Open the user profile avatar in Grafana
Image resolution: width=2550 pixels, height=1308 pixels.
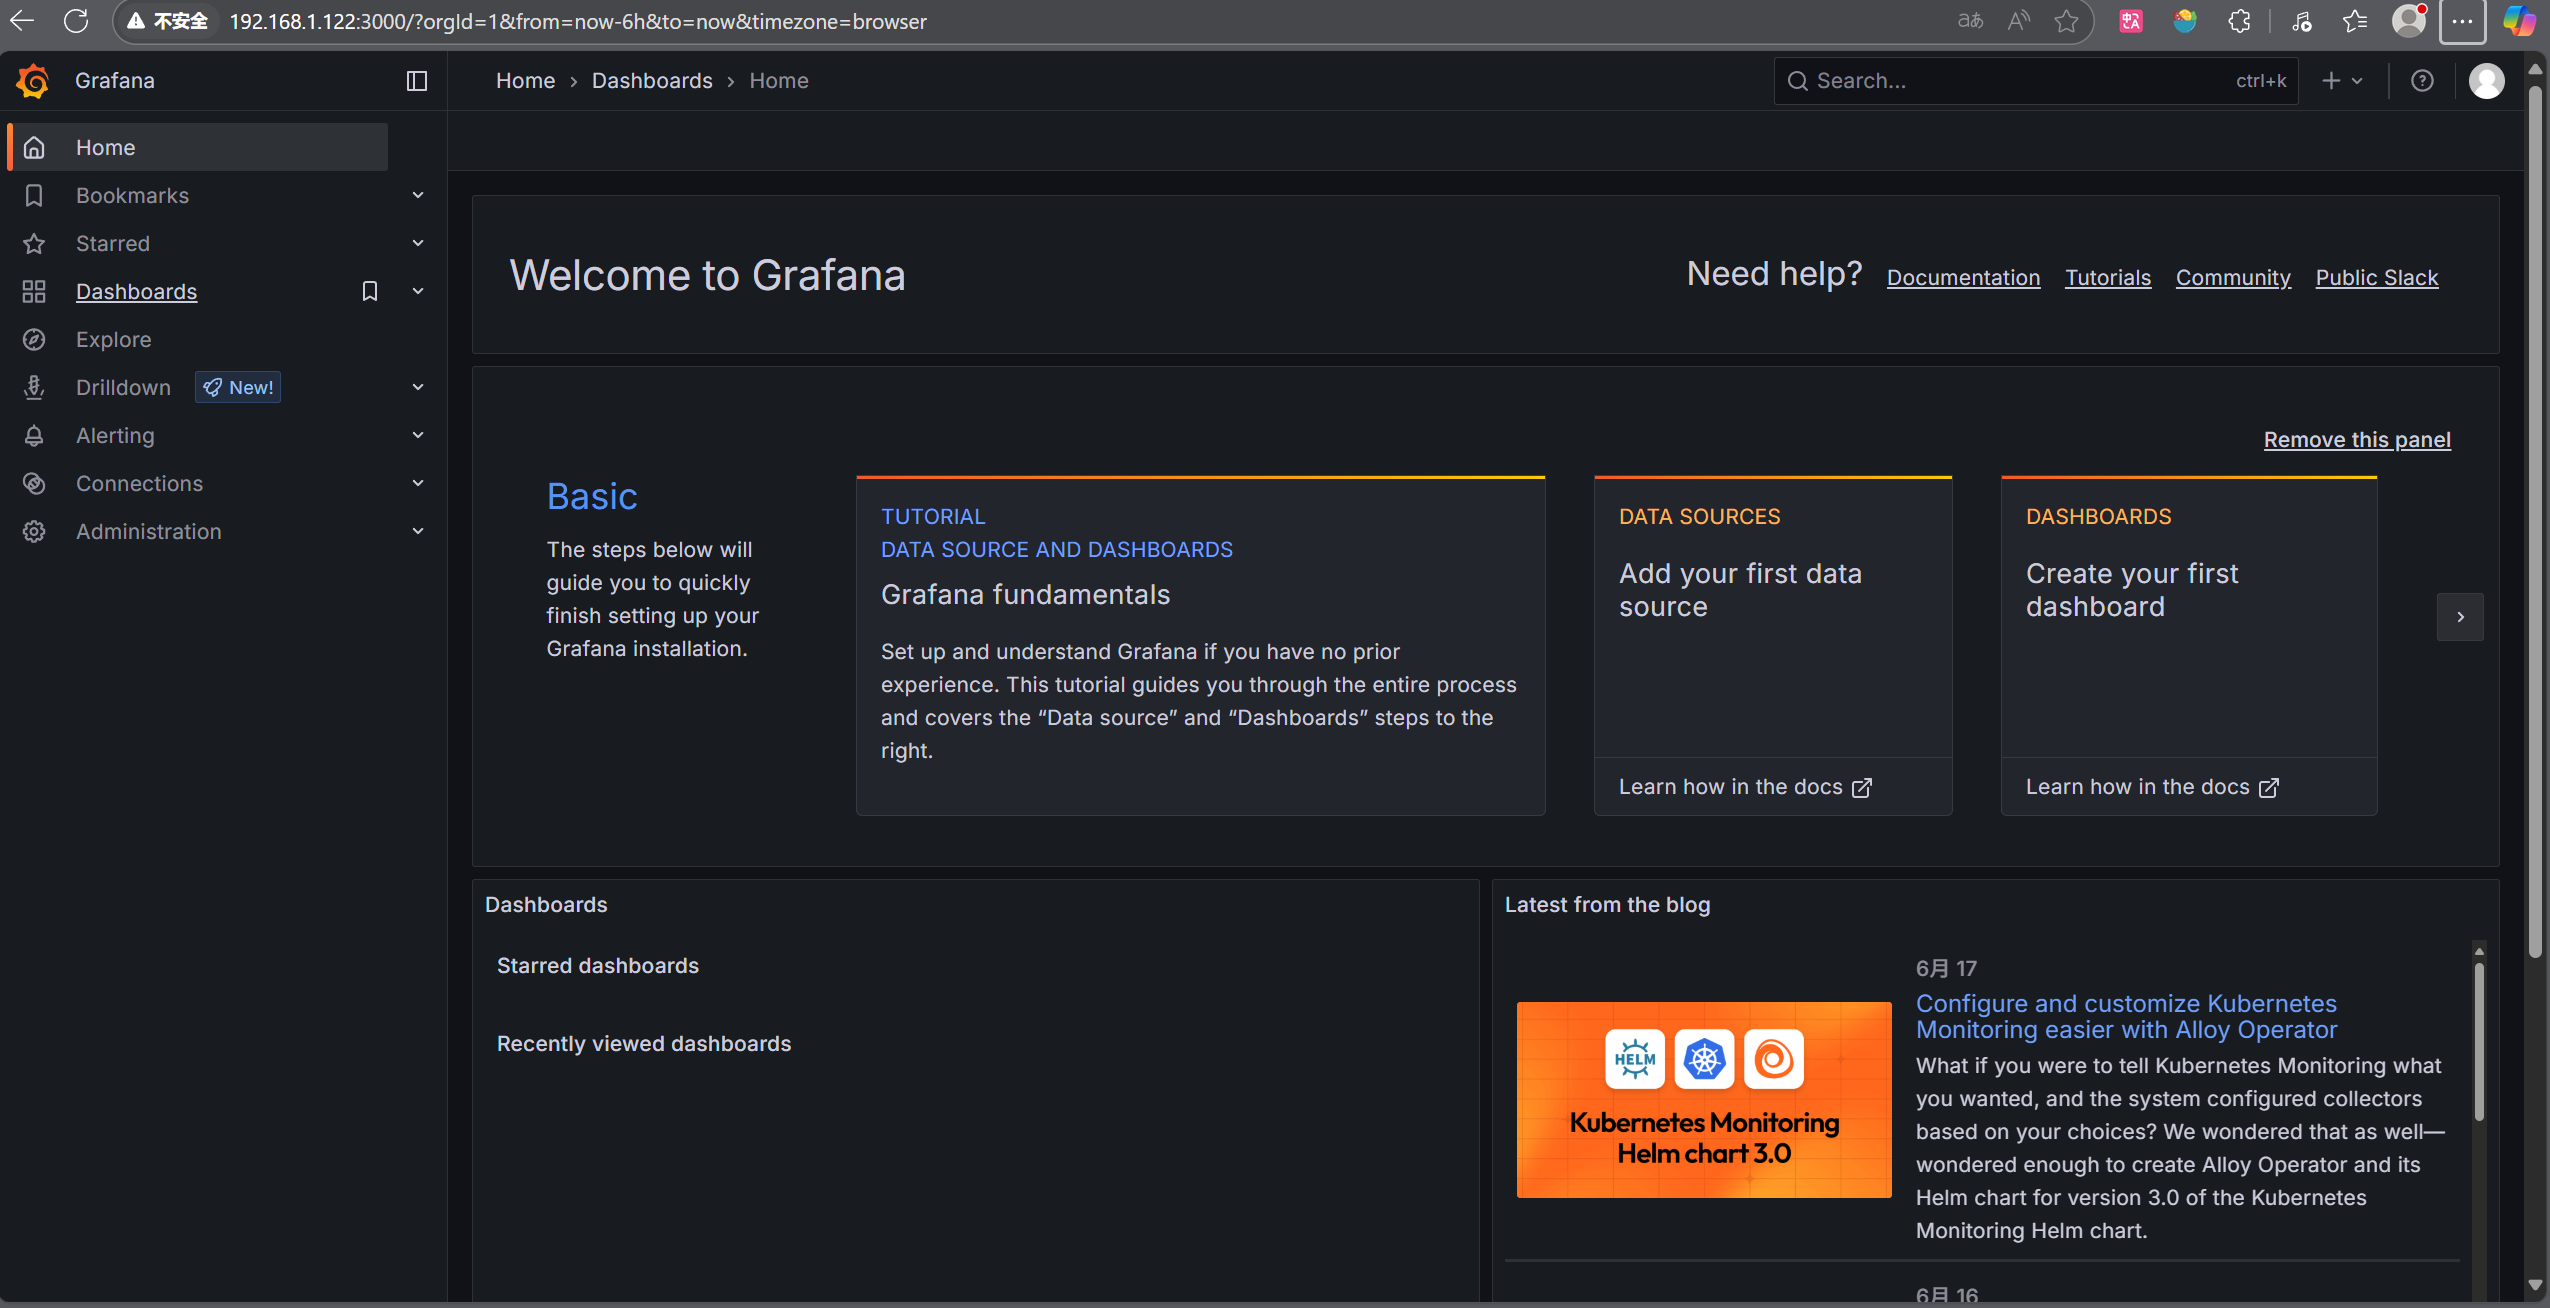tap(2486, 81)
